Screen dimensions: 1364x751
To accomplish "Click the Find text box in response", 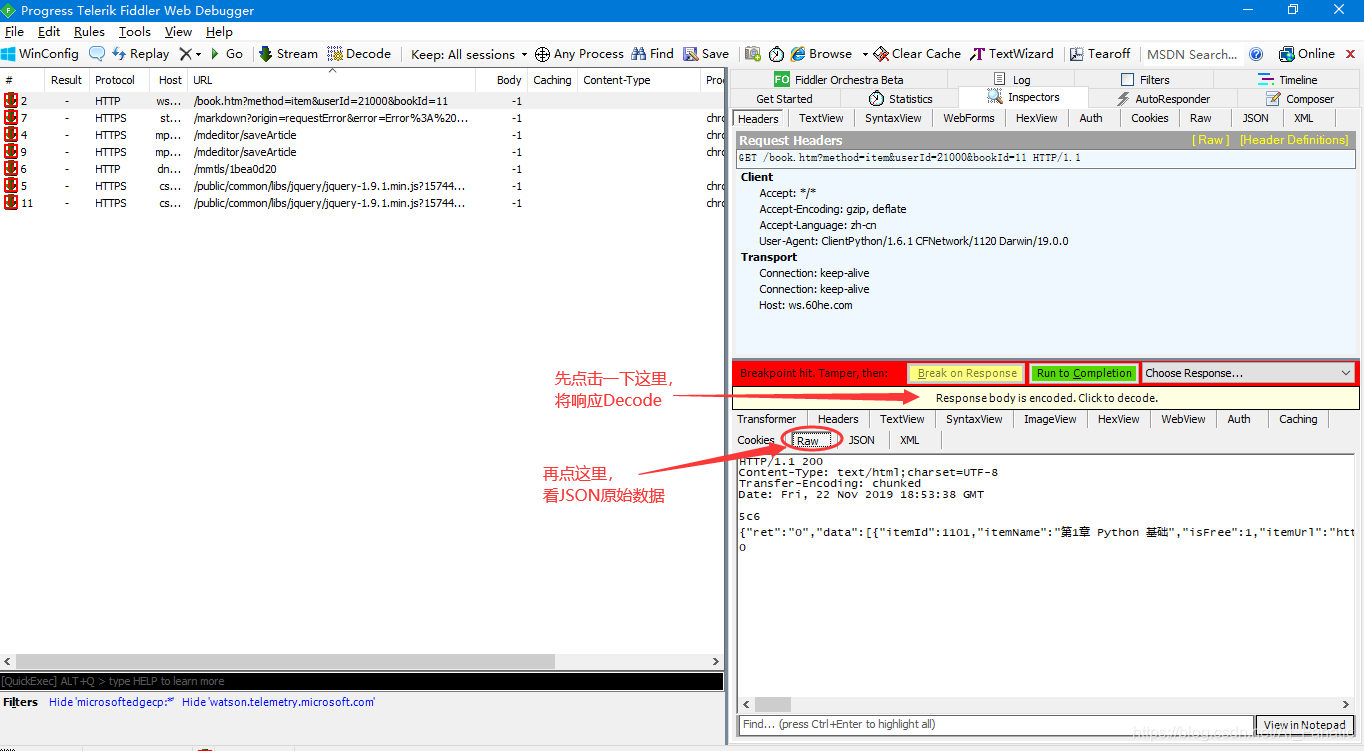I will pyautogui.click(x=995, y=725).
